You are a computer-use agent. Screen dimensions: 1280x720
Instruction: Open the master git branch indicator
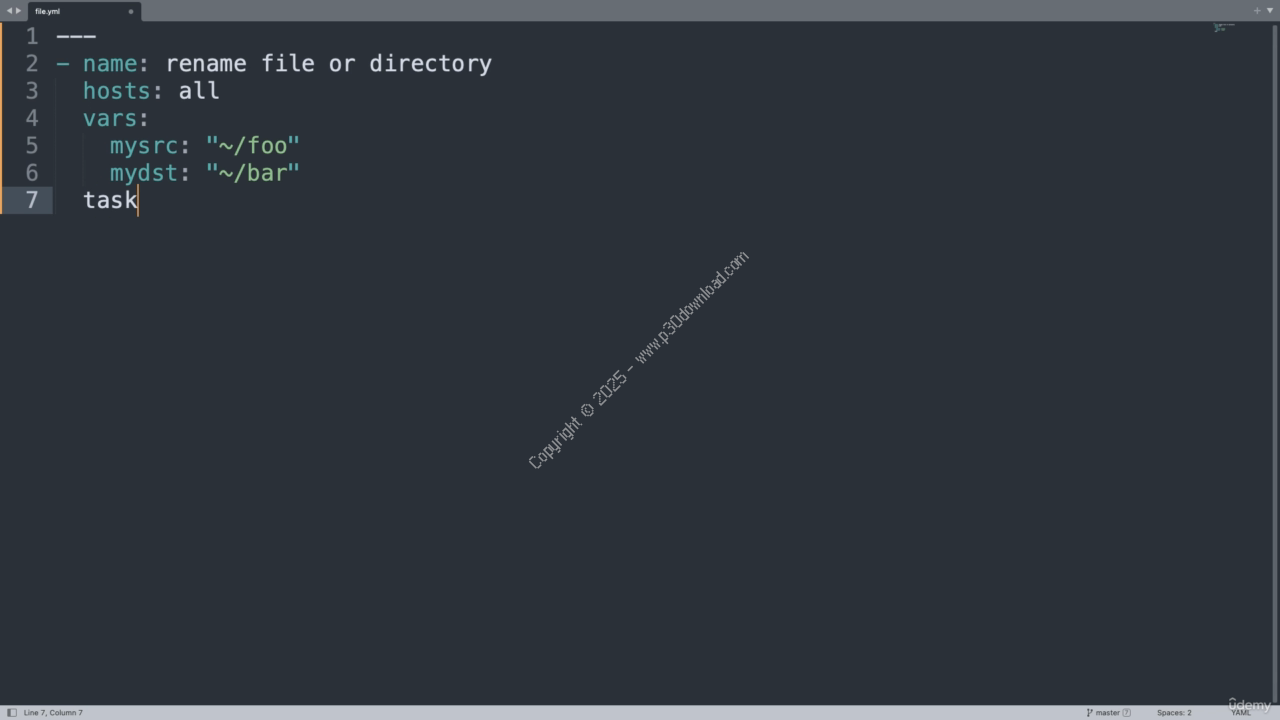click(x=1104, y=713)
